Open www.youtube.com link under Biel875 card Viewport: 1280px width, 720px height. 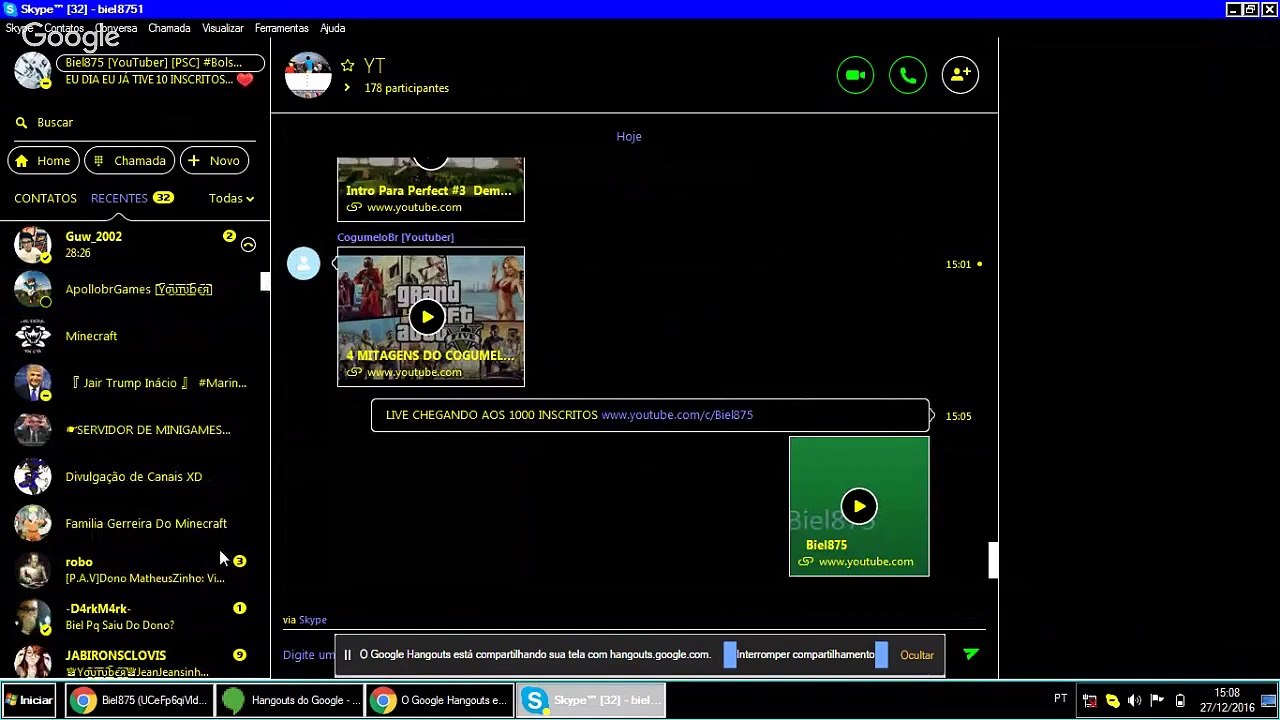[x=866, y=562]
